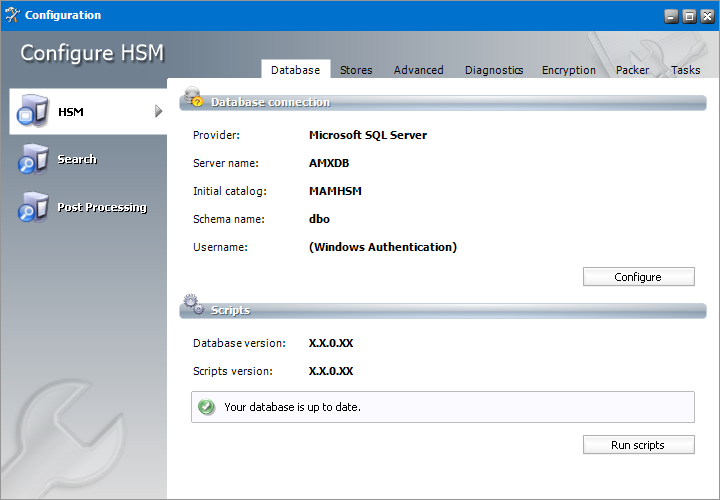The height and width of the screenshot is (500, 720).
Task: Switch to the Stores tab
Action: coord(356,70)
